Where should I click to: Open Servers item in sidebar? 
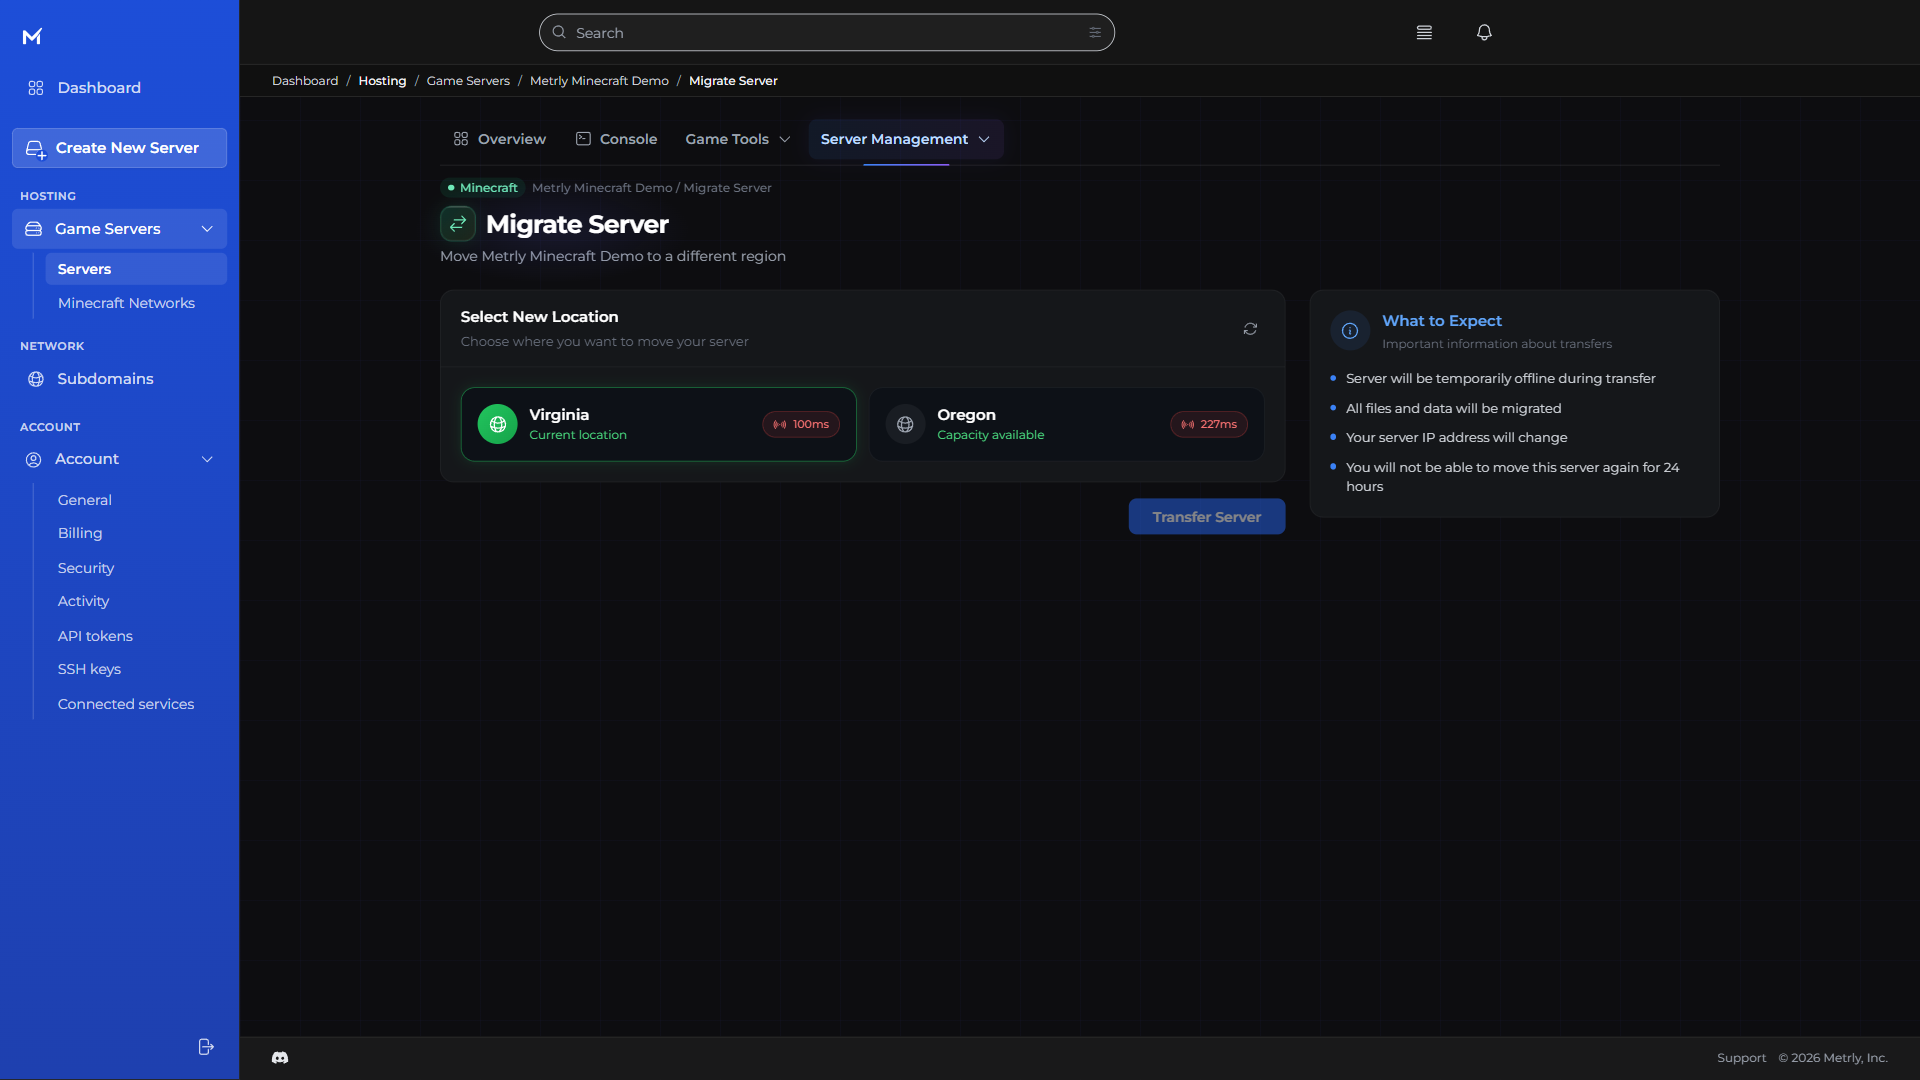click(x=136, y=269)
